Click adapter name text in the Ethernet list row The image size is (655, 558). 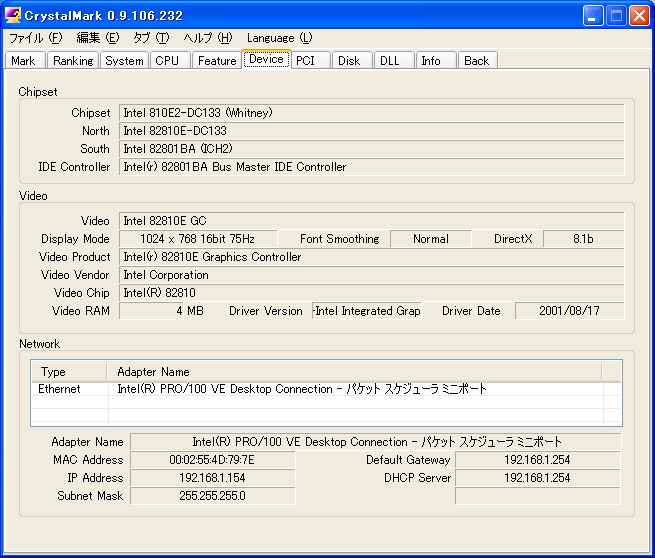[302, 389]
